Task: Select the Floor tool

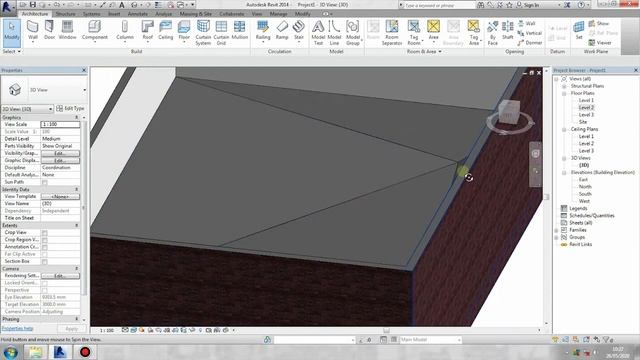Action: [184, 31]
